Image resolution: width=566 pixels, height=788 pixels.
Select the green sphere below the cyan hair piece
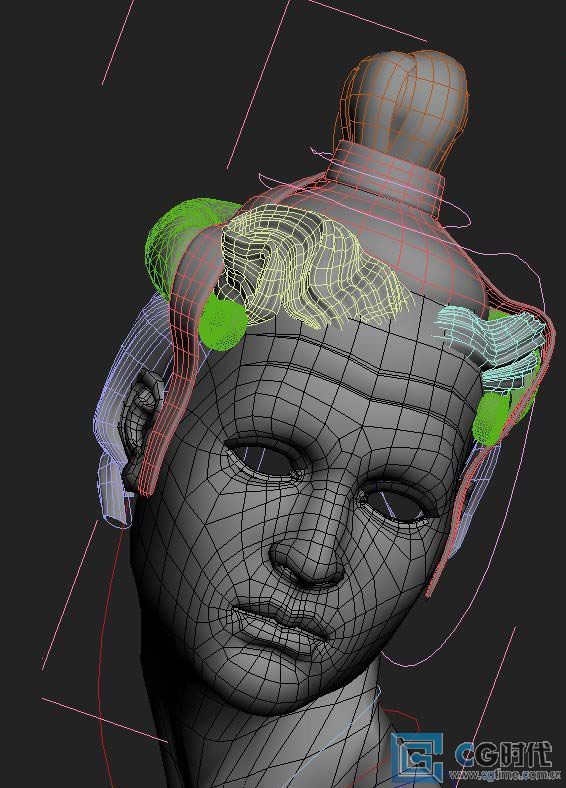point(493,418)
